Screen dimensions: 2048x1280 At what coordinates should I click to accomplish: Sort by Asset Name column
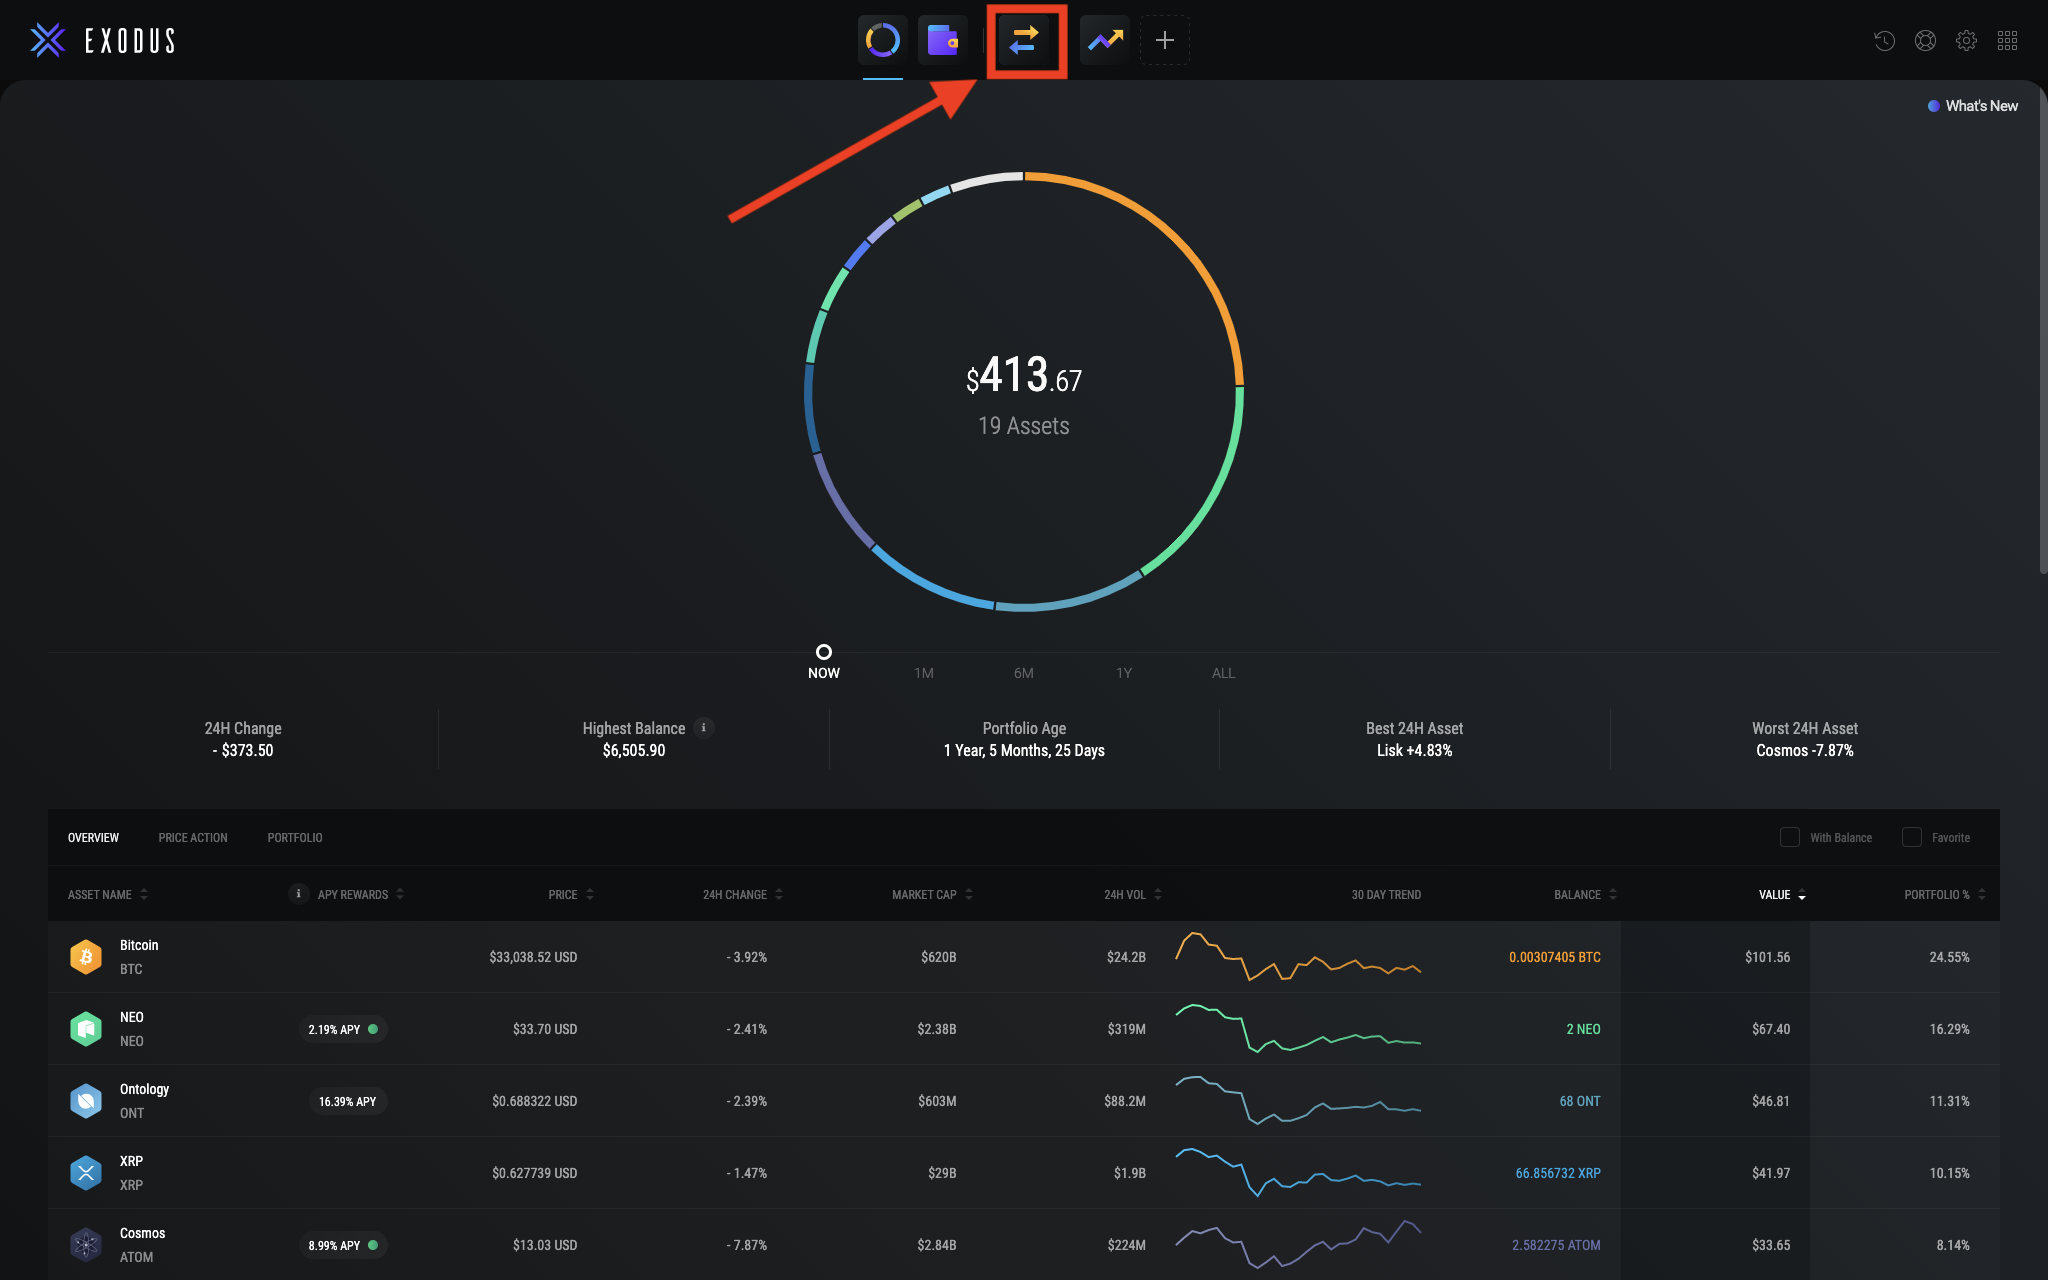[x=108, y=894]
